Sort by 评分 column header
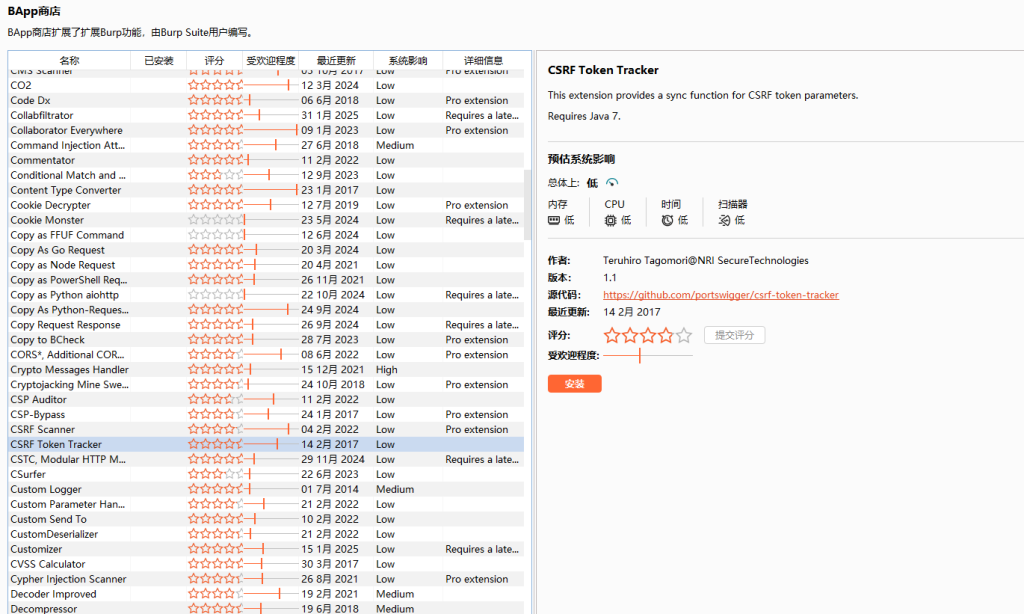Screen dimensions: 1024x614 pyautogui.click(x=214, y=60)
